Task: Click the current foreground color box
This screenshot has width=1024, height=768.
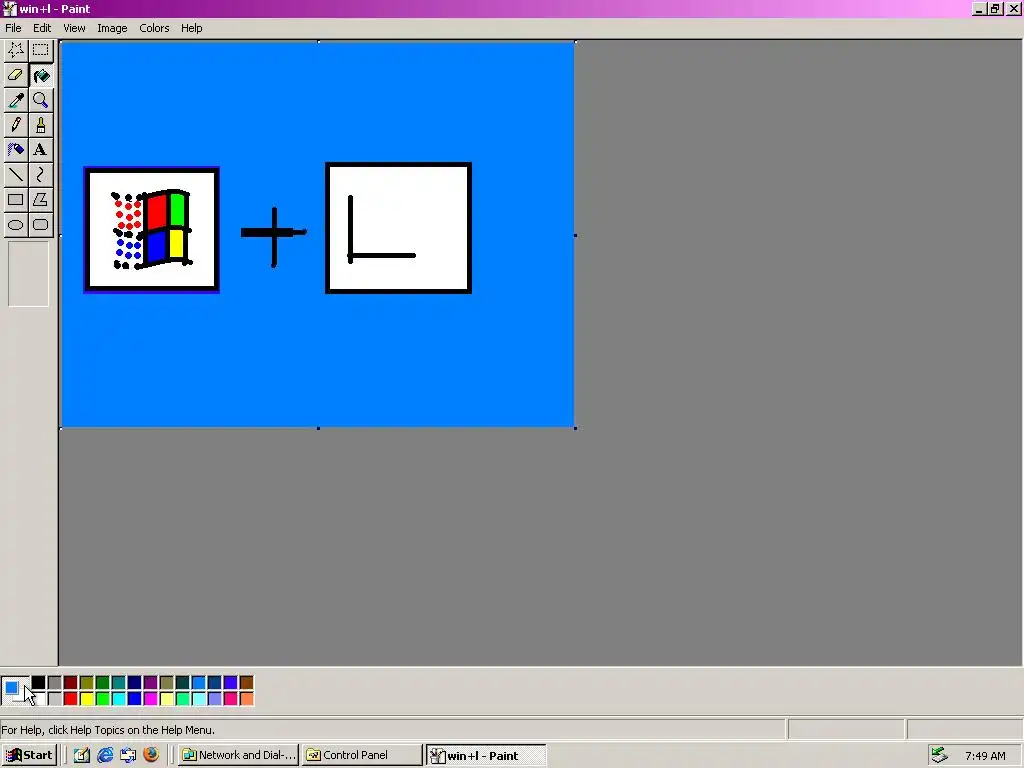Action: pos(11,687)
